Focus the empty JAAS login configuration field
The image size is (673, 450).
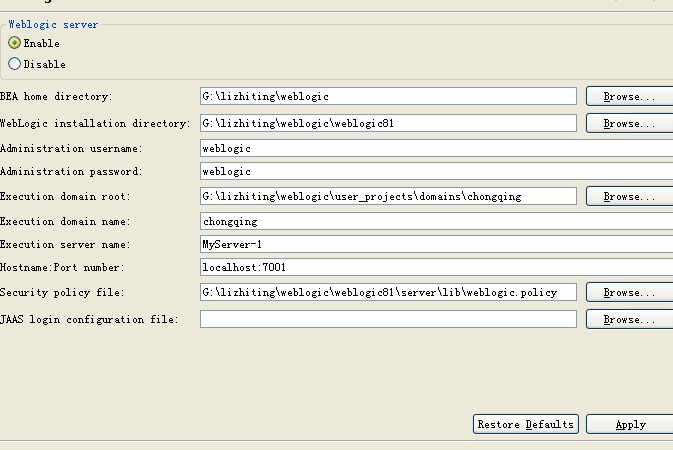click(x=388, y=320)
